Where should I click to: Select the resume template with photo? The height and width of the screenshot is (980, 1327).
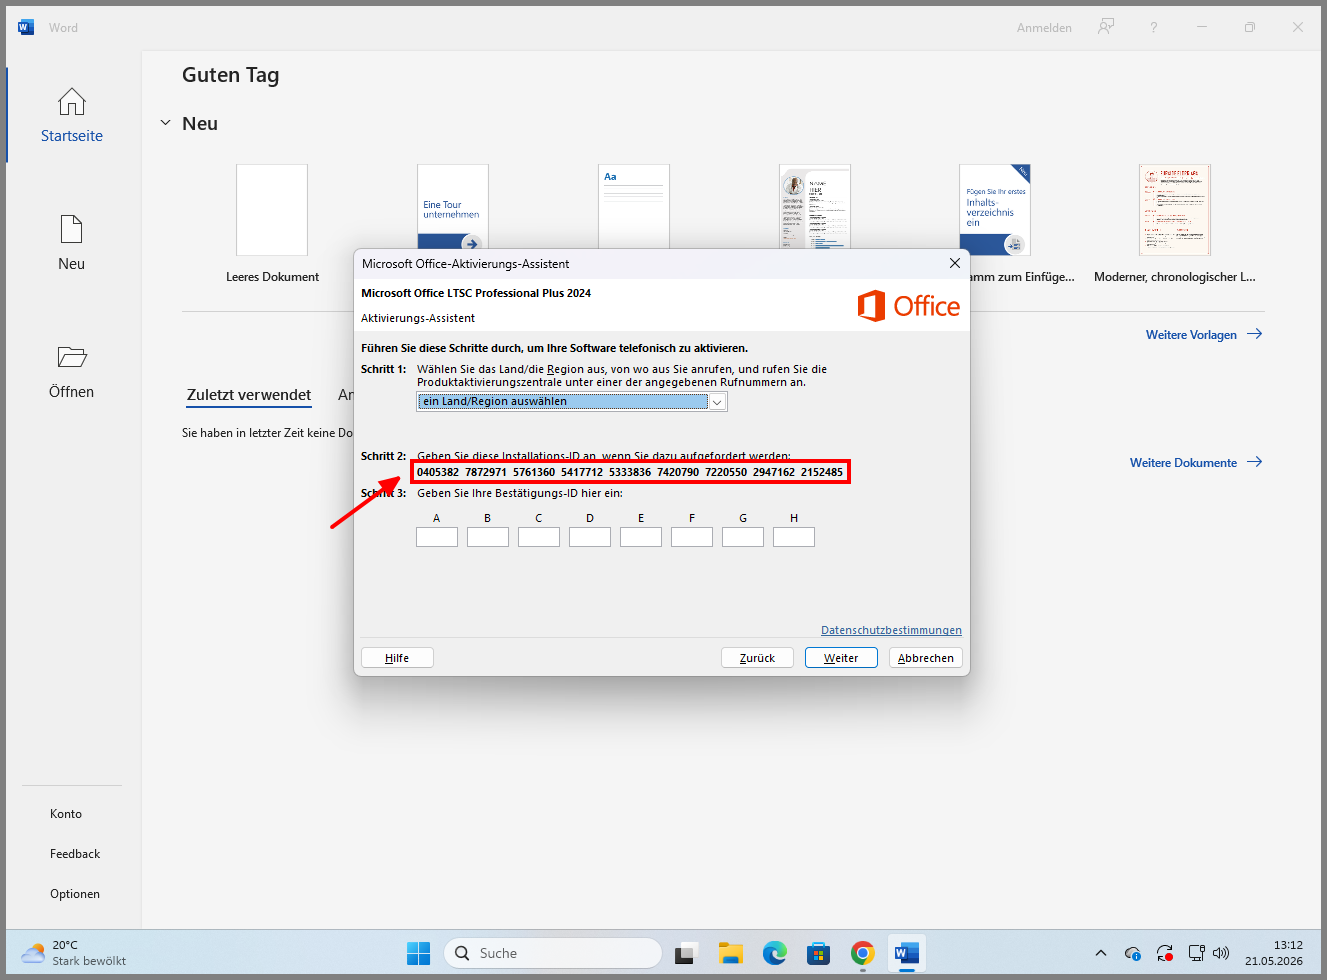coord(815,207)
